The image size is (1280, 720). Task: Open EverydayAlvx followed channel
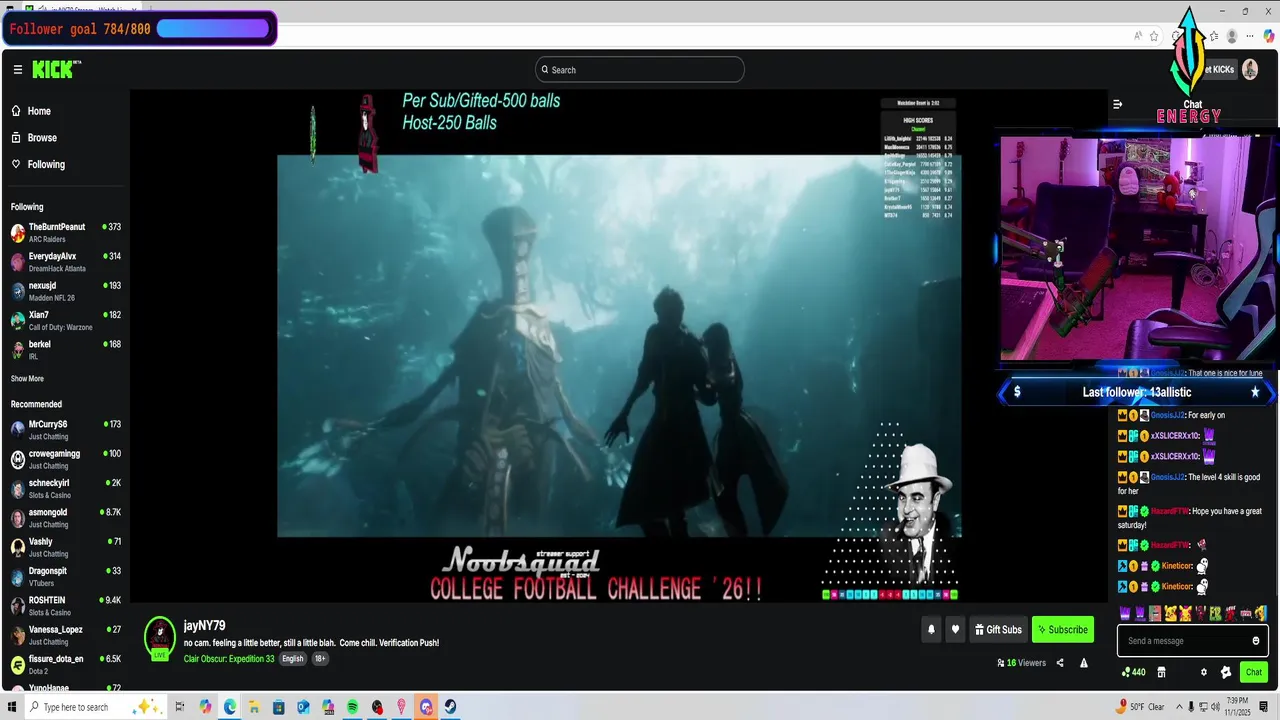pos(65,262)
